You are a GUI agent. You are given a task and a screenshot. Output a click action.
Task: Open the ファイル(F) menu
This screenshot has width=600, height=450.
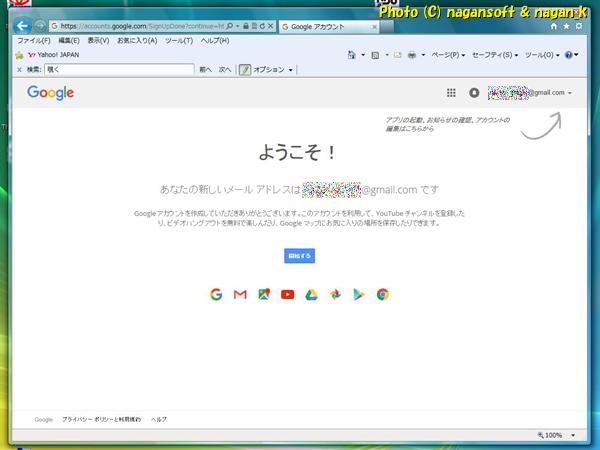(36, 41)
